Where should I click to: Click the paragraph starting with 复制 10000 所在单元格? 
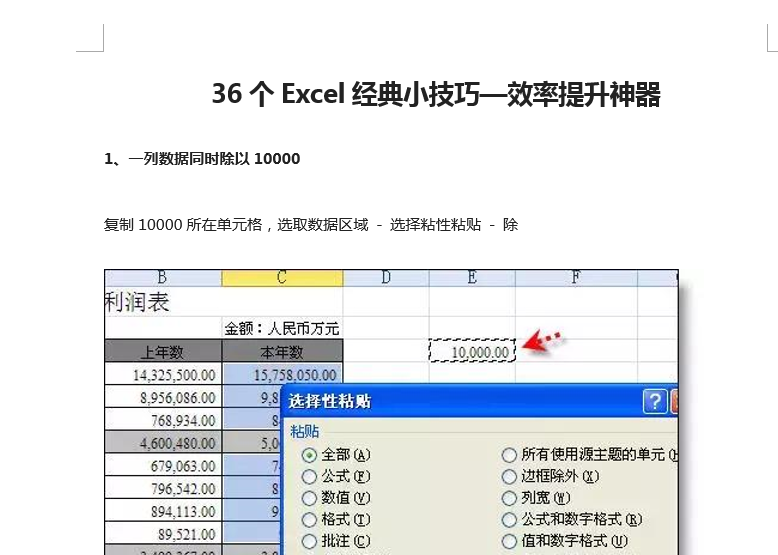pyautogui.click(x=311, y=225)
